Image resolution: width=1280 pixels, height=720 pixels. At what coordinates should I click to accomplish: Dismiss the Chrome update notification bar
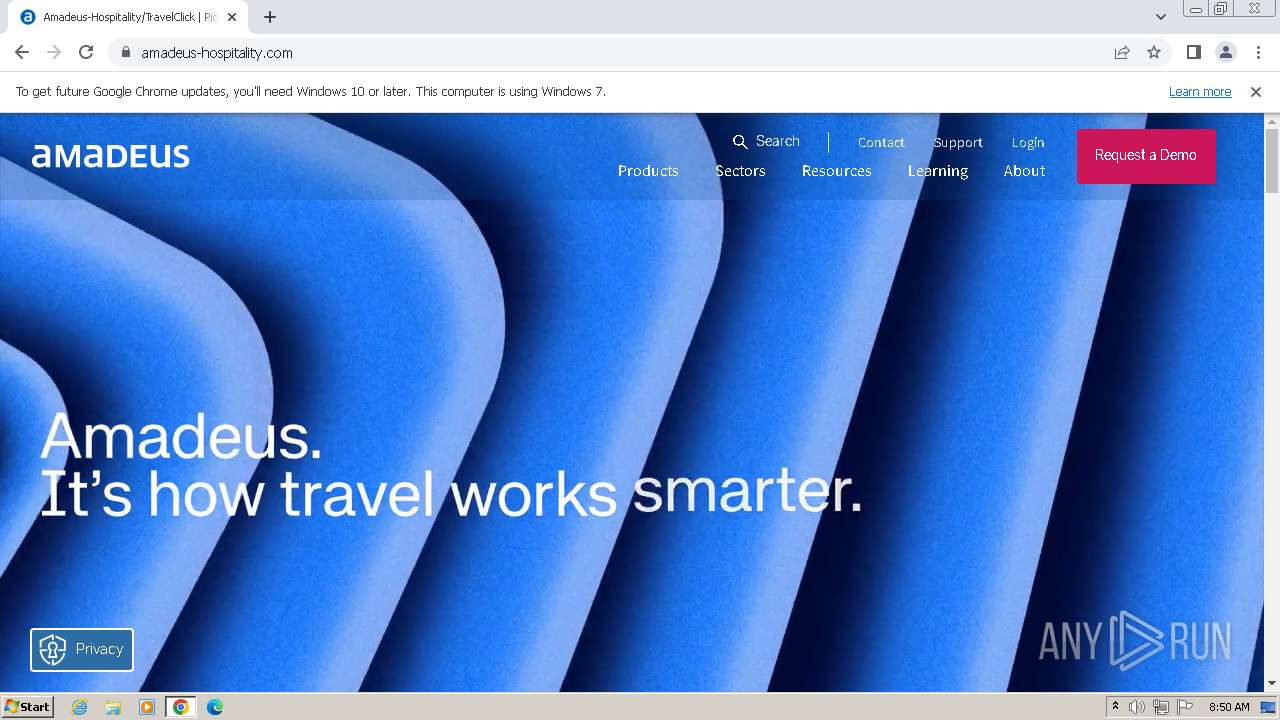click(1256, 92)
